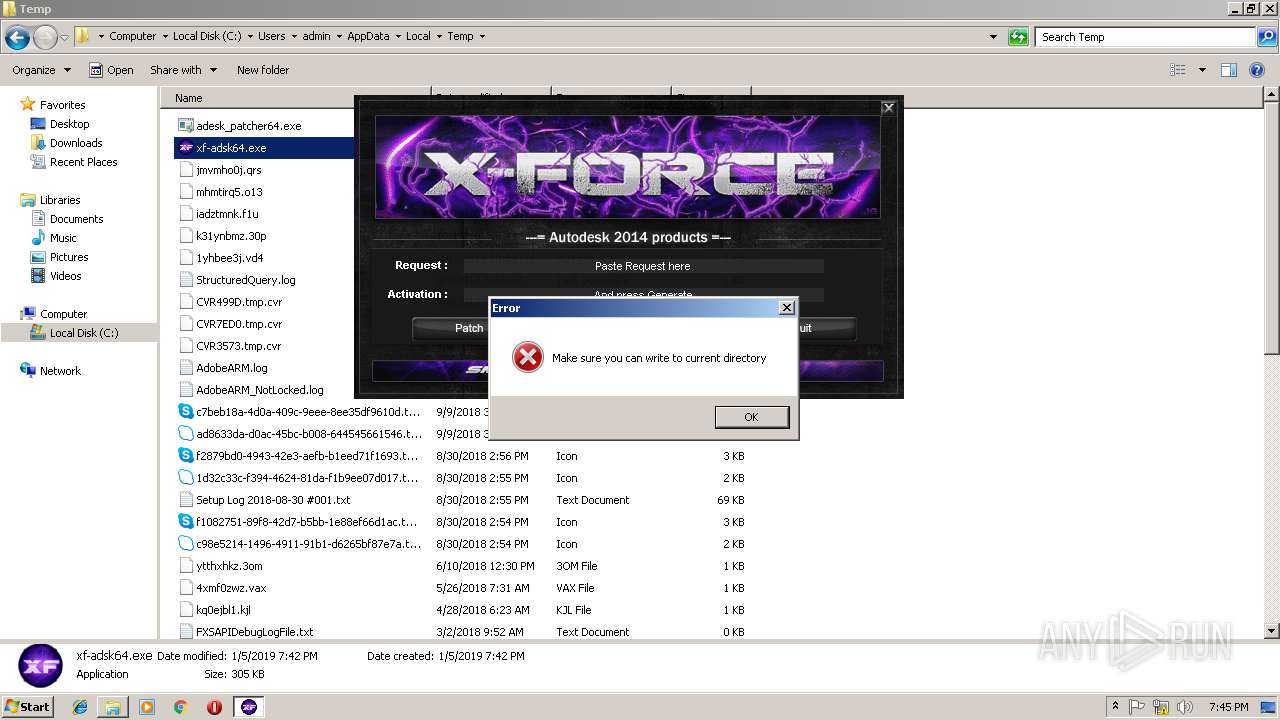Select Network in navigation pane
The width and height of the screenshot is (1280, 720).
[x=60, y=371]
